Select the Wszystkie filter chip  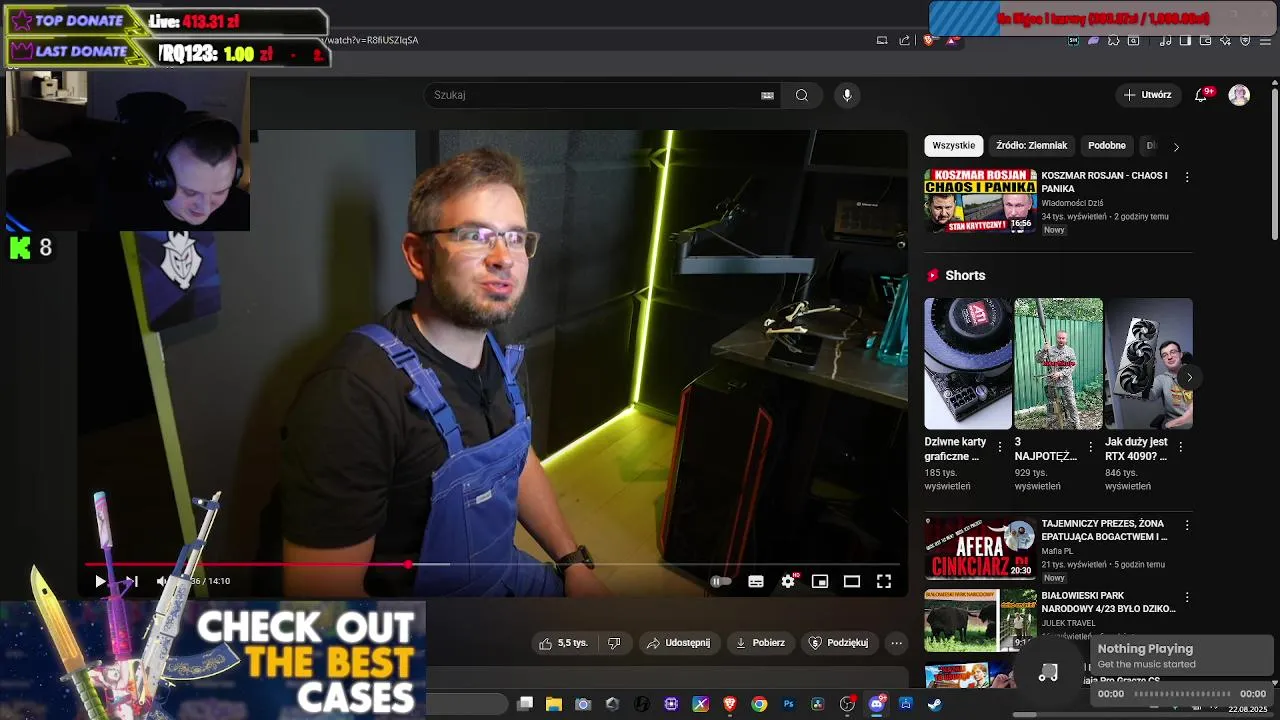pos(953,145)
